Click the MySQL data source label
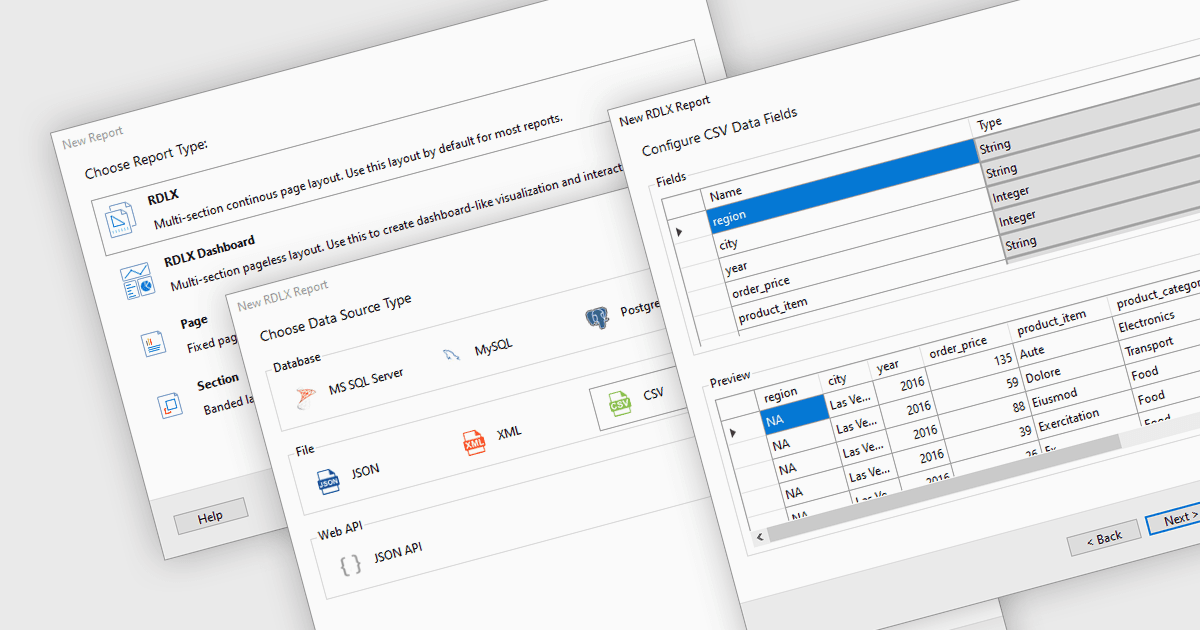This screenshot has height=630, width=1200. pos(493,347)
